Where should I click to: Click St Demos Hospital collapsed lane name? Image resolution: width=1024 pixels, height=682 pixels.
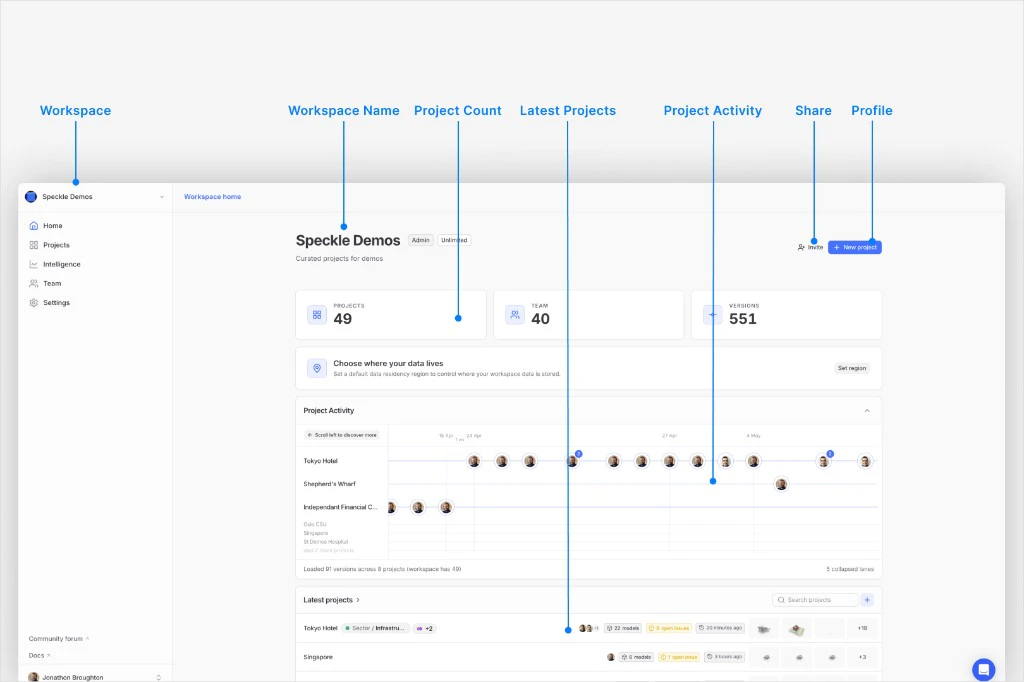[x=325, y=542]
